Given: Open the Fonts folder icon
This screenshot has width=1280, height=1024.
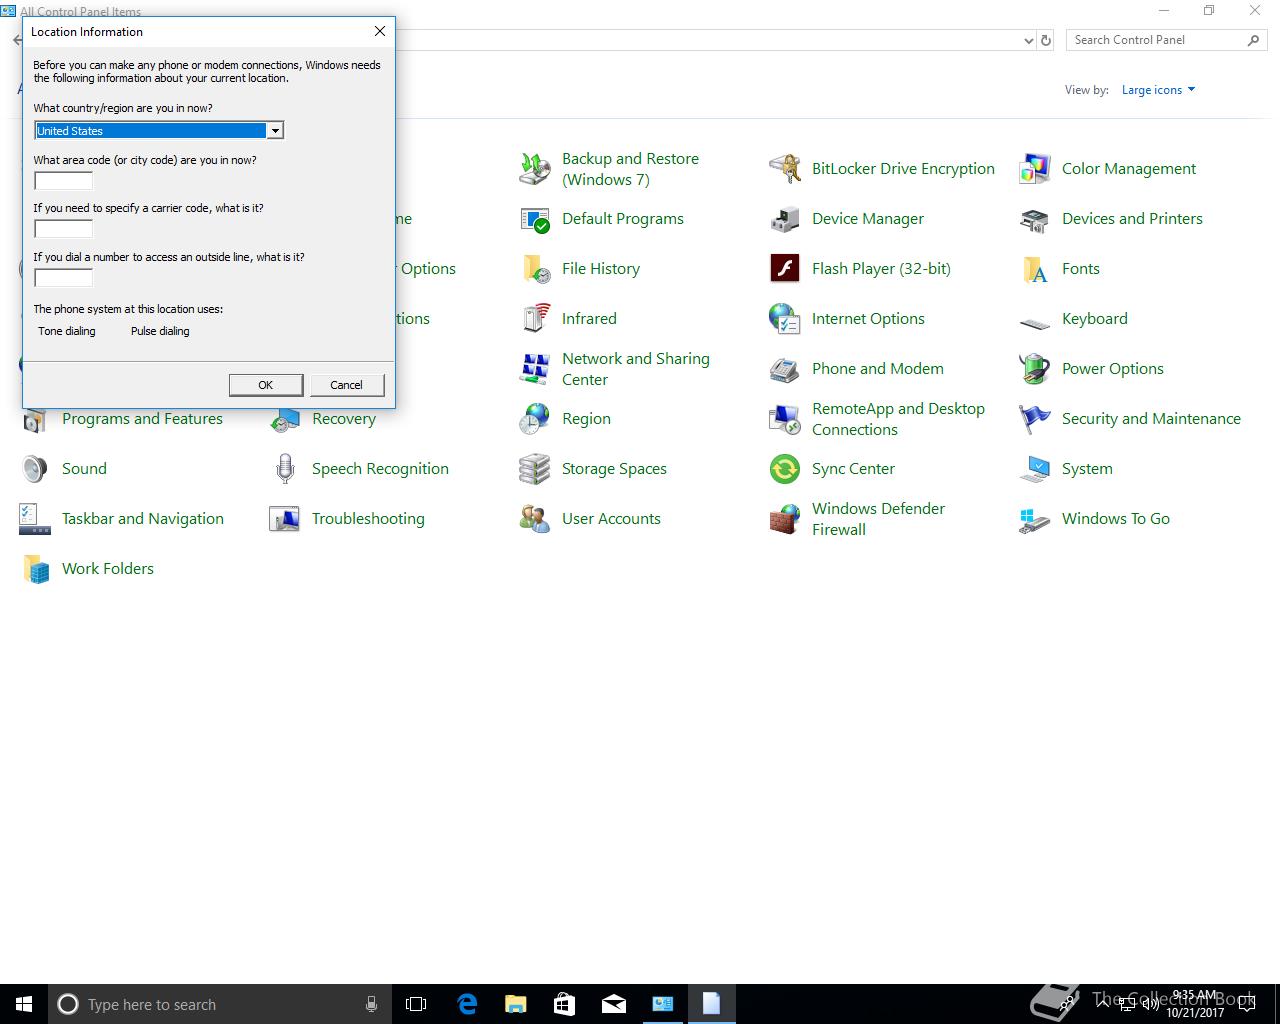Looking at the screenshot, I should (1035, 269).
